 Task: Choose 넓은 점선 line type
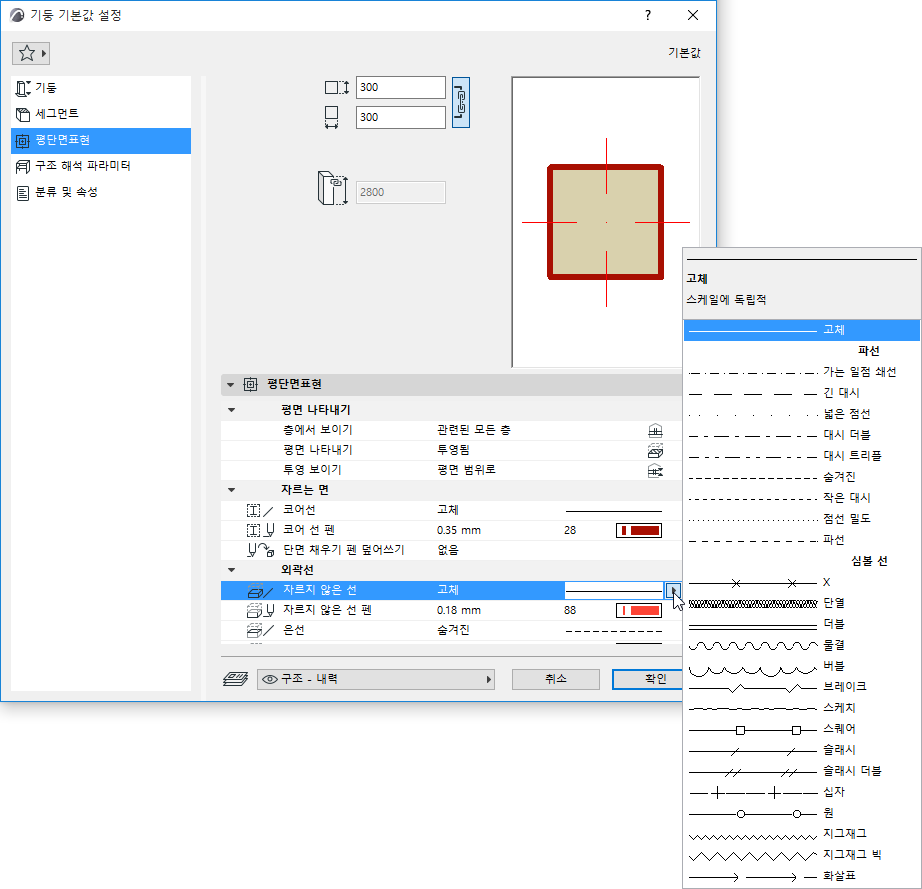[802, 415]
